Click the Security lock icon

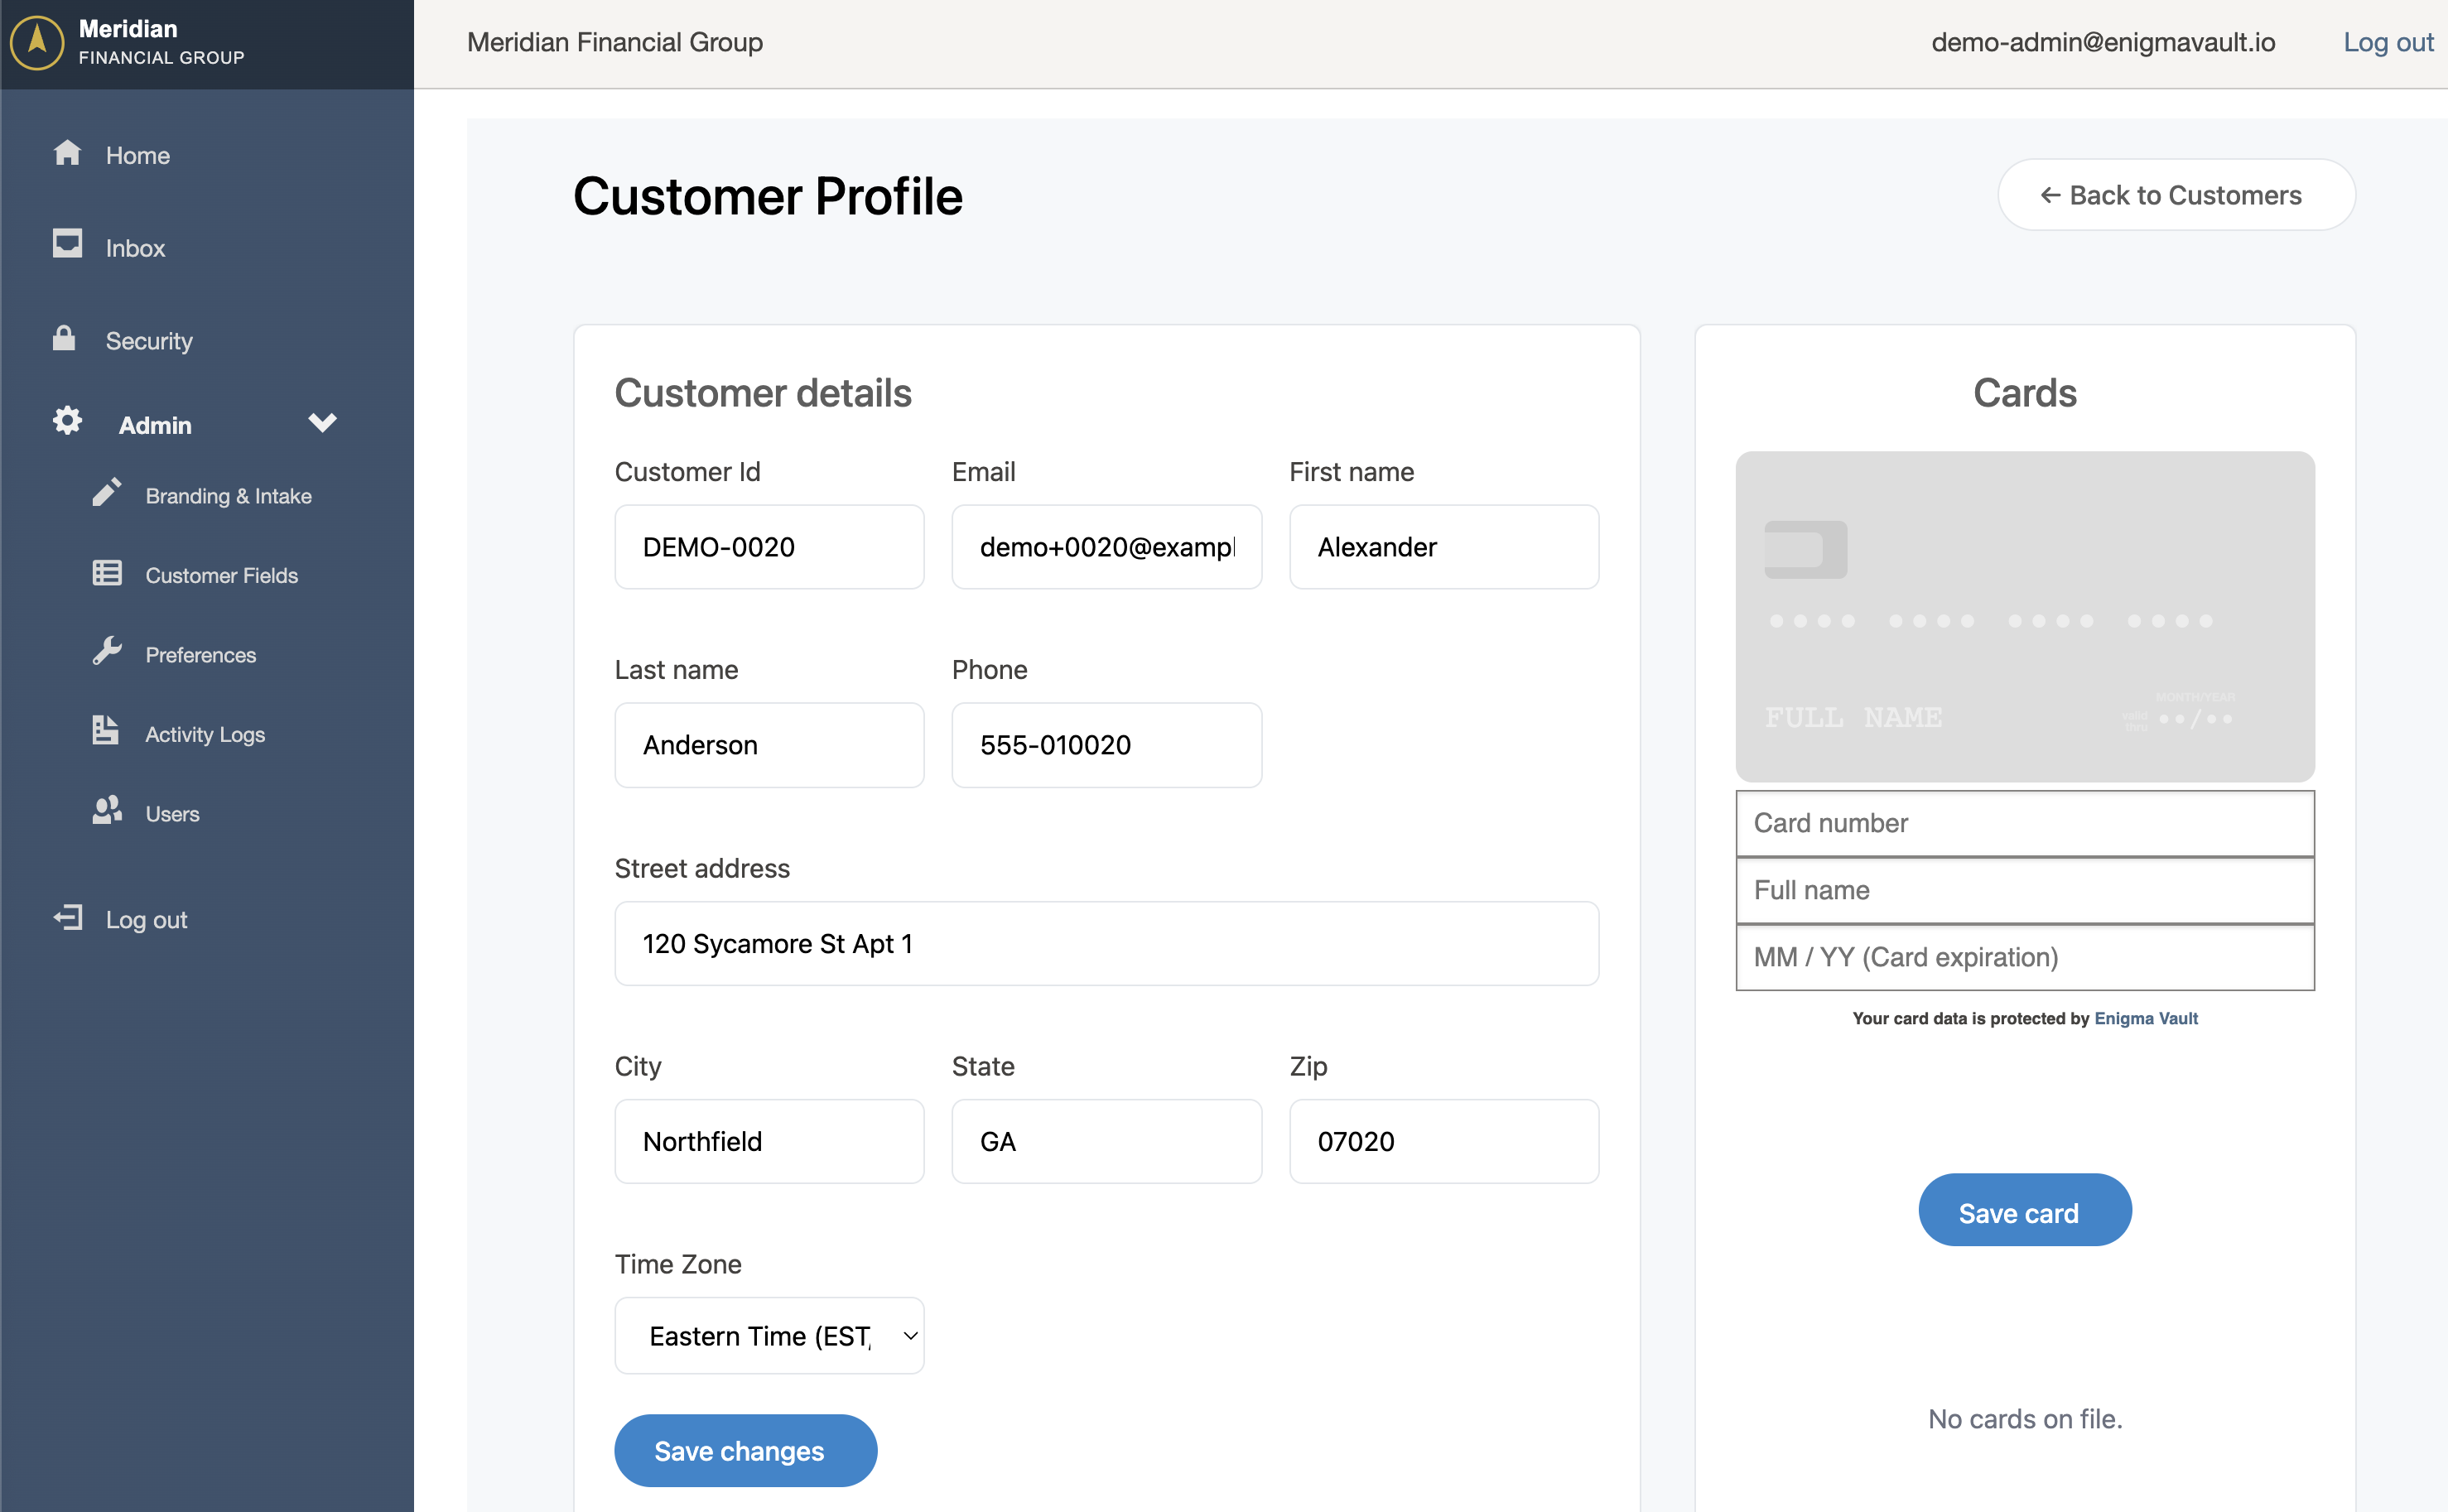66,338
